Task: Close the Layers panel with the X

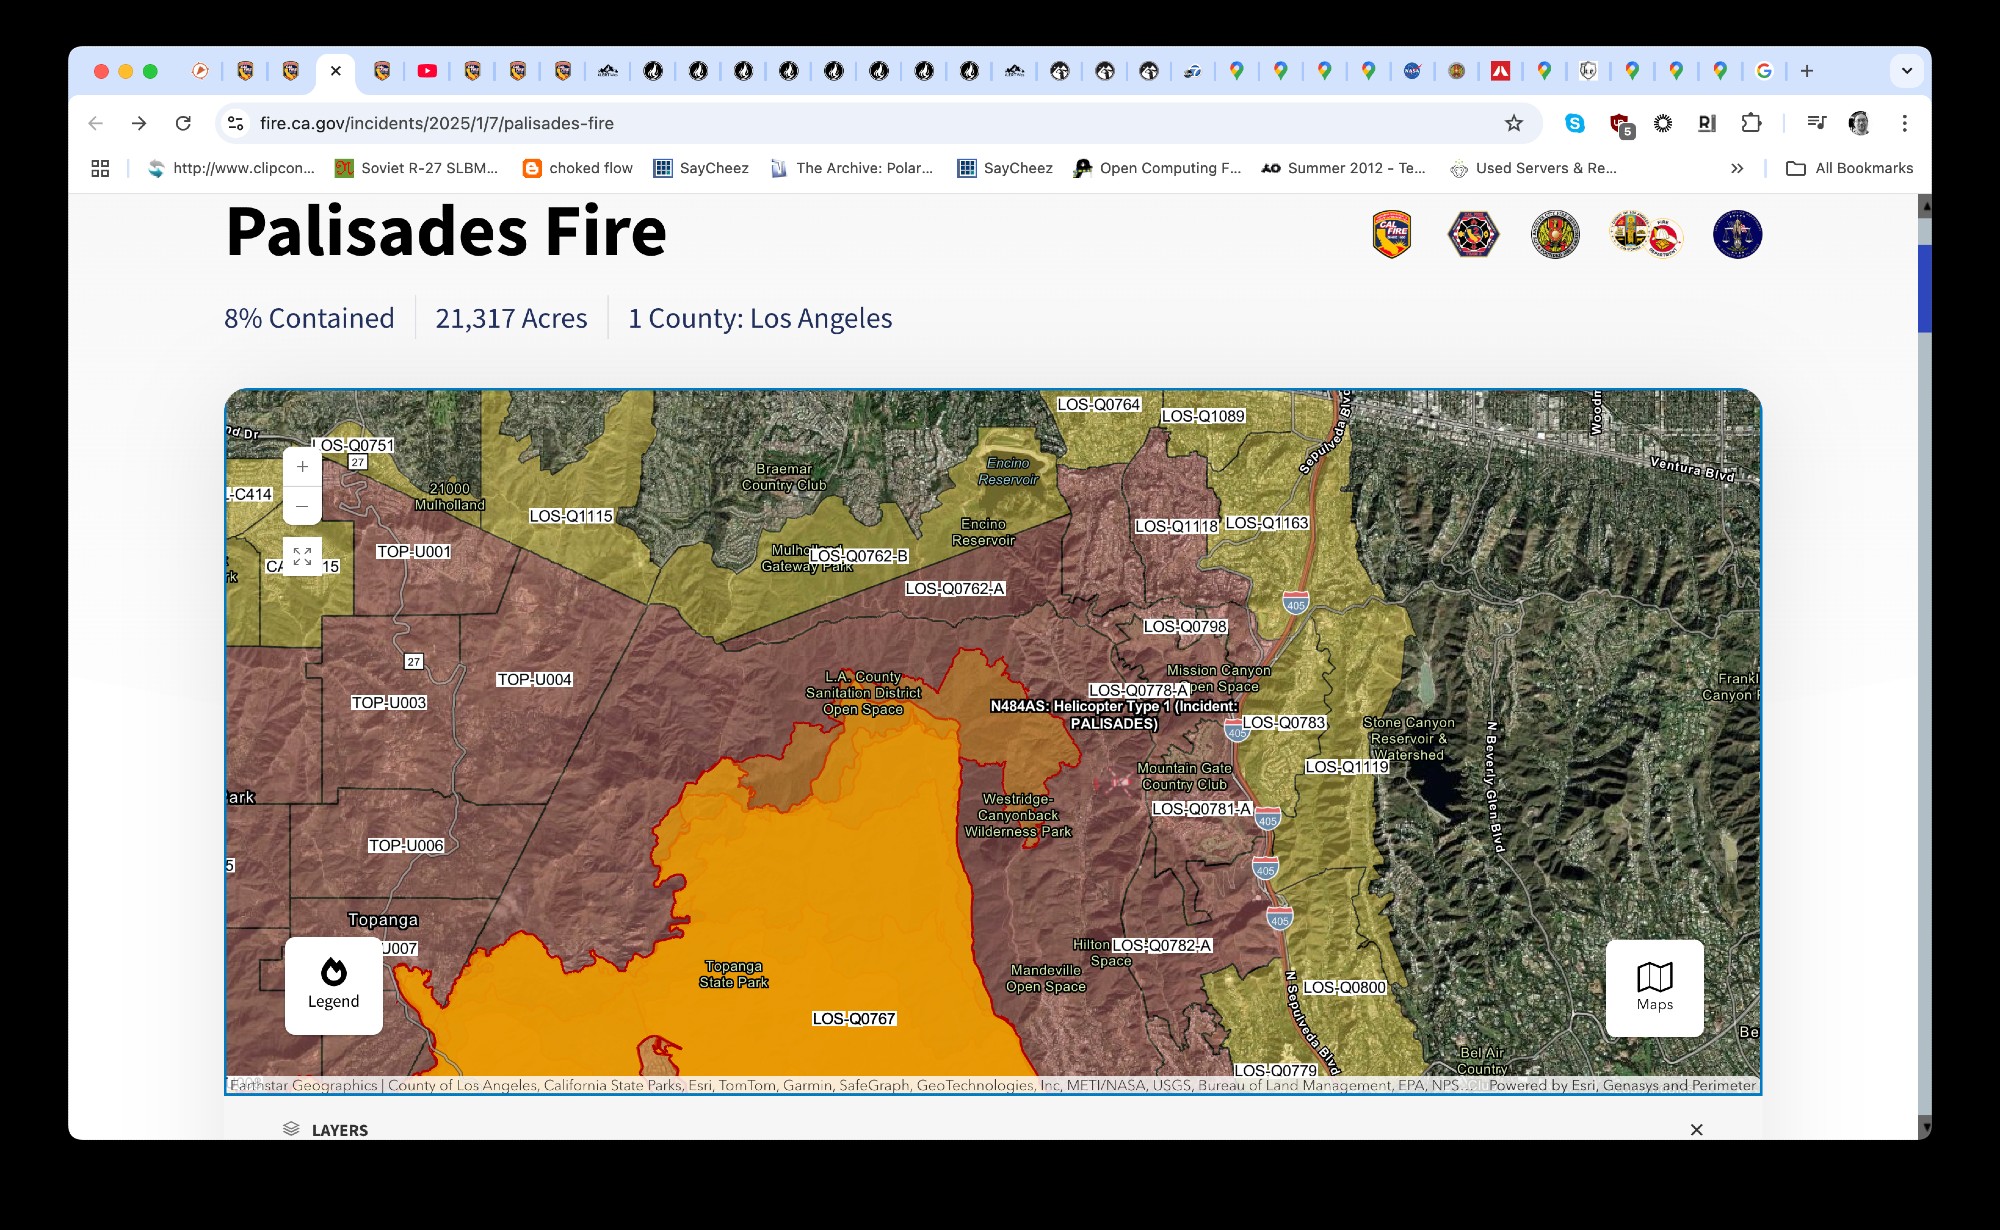Action: [x=1696, y=1129]
